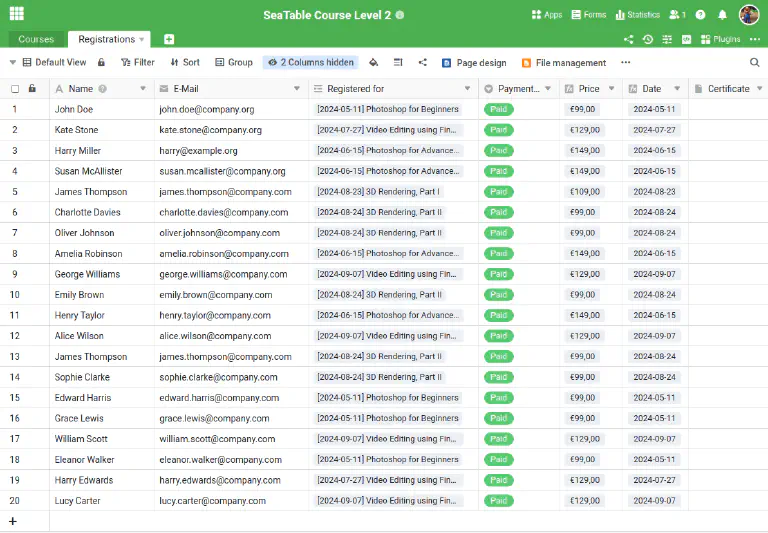The width and height of the screenshot is (768, 533).
Task: Expand the Name column dropdown
Action: point(144,89)
